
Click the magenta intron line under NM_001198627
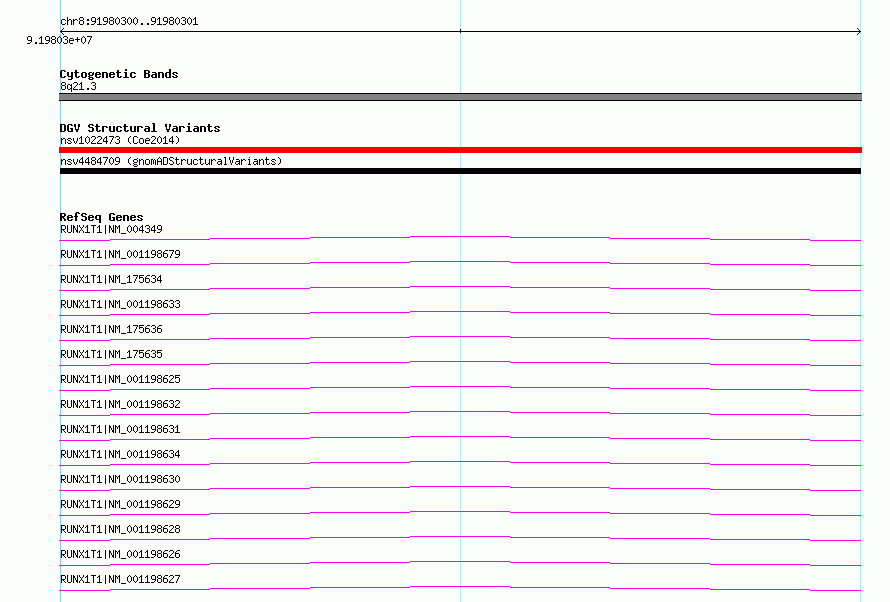pos(460,587)
